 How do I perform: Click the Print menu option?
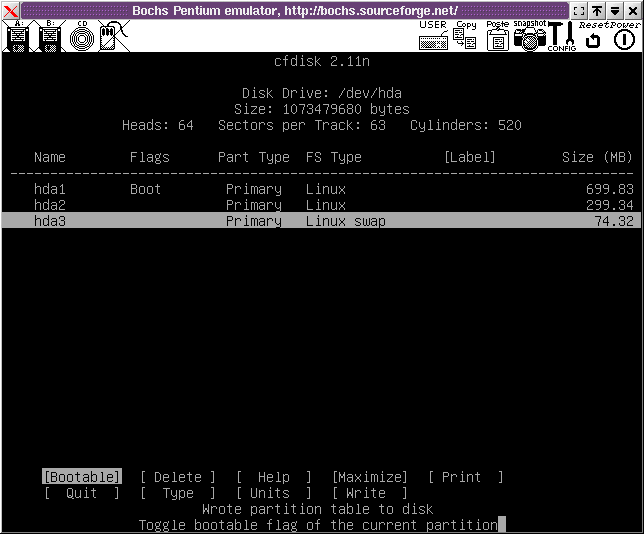coord(466,477)
